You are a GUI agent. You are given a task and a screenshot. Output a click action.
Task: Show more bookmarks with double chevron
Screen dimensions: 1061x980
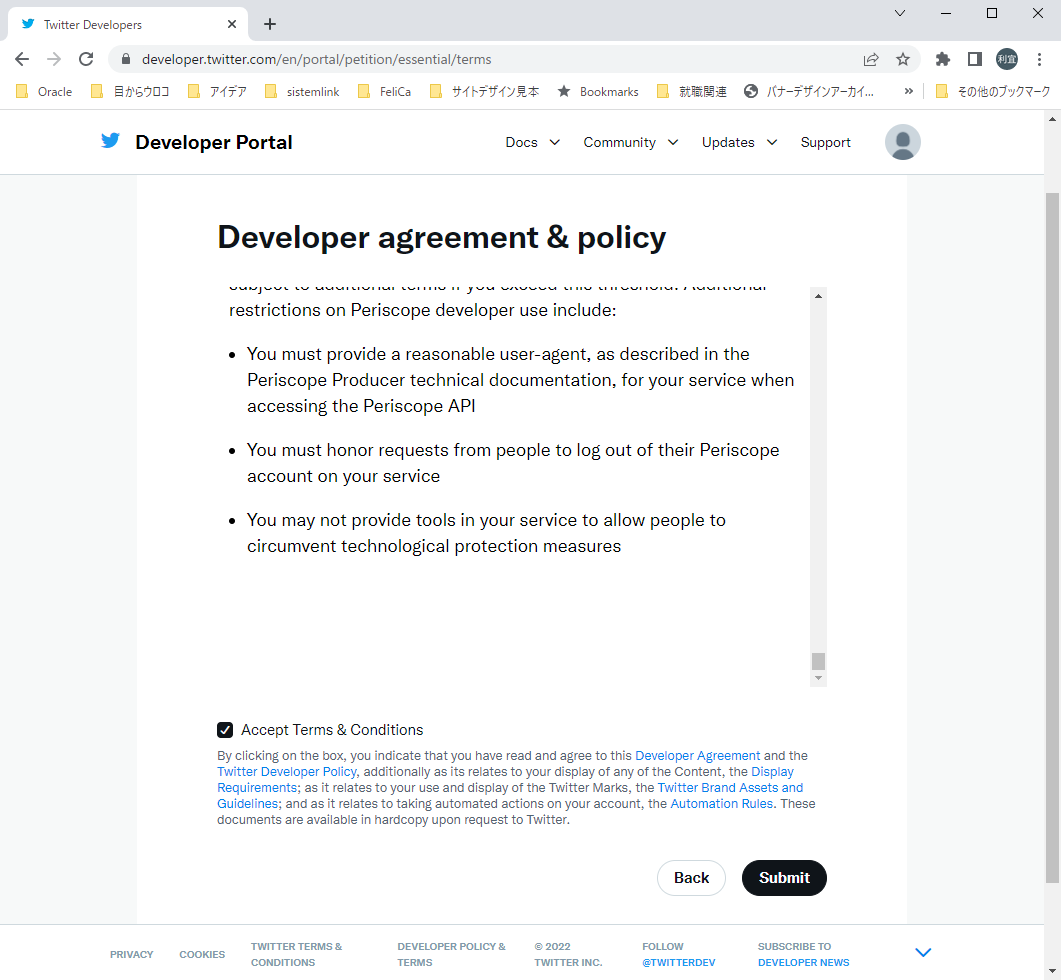(909, 91)
